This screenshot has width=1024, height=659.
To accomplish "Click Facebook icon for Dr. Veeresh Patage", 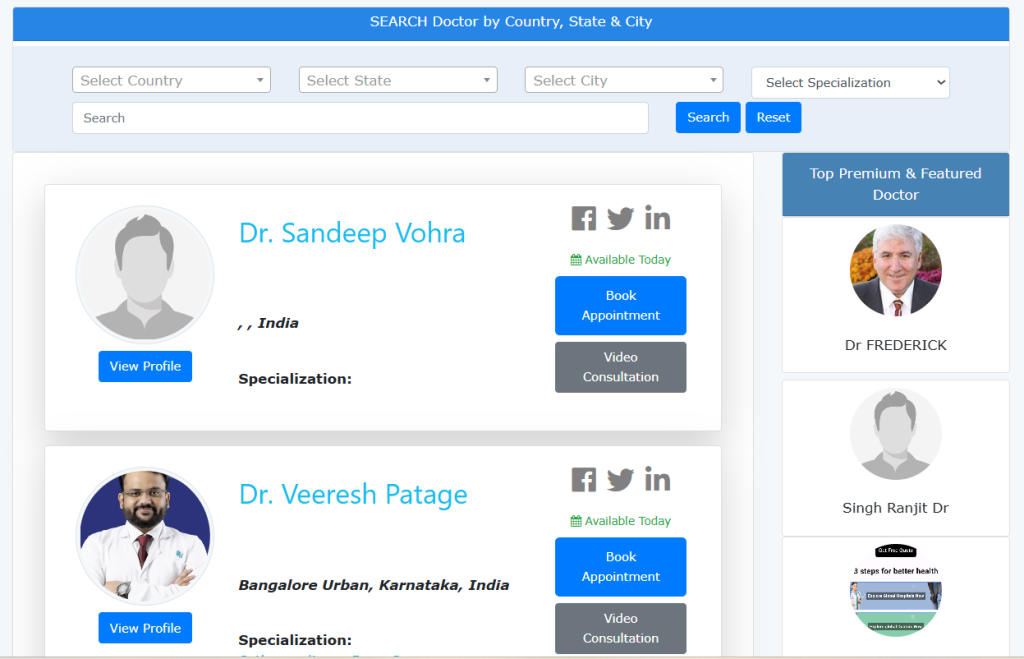I will 583,480.
